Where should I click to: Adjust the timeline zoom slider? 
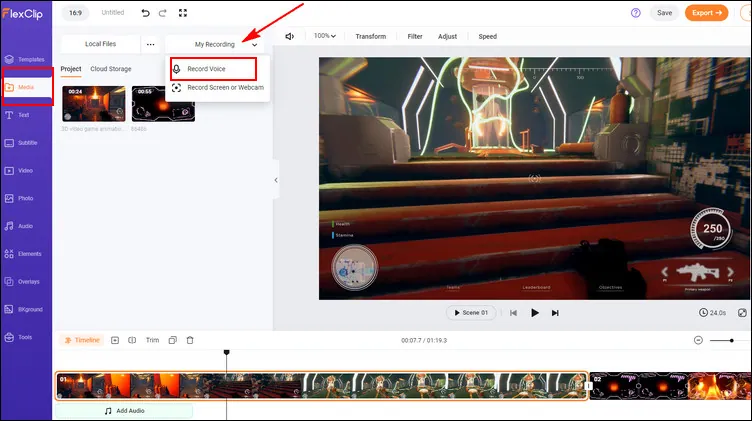point(731,340)
